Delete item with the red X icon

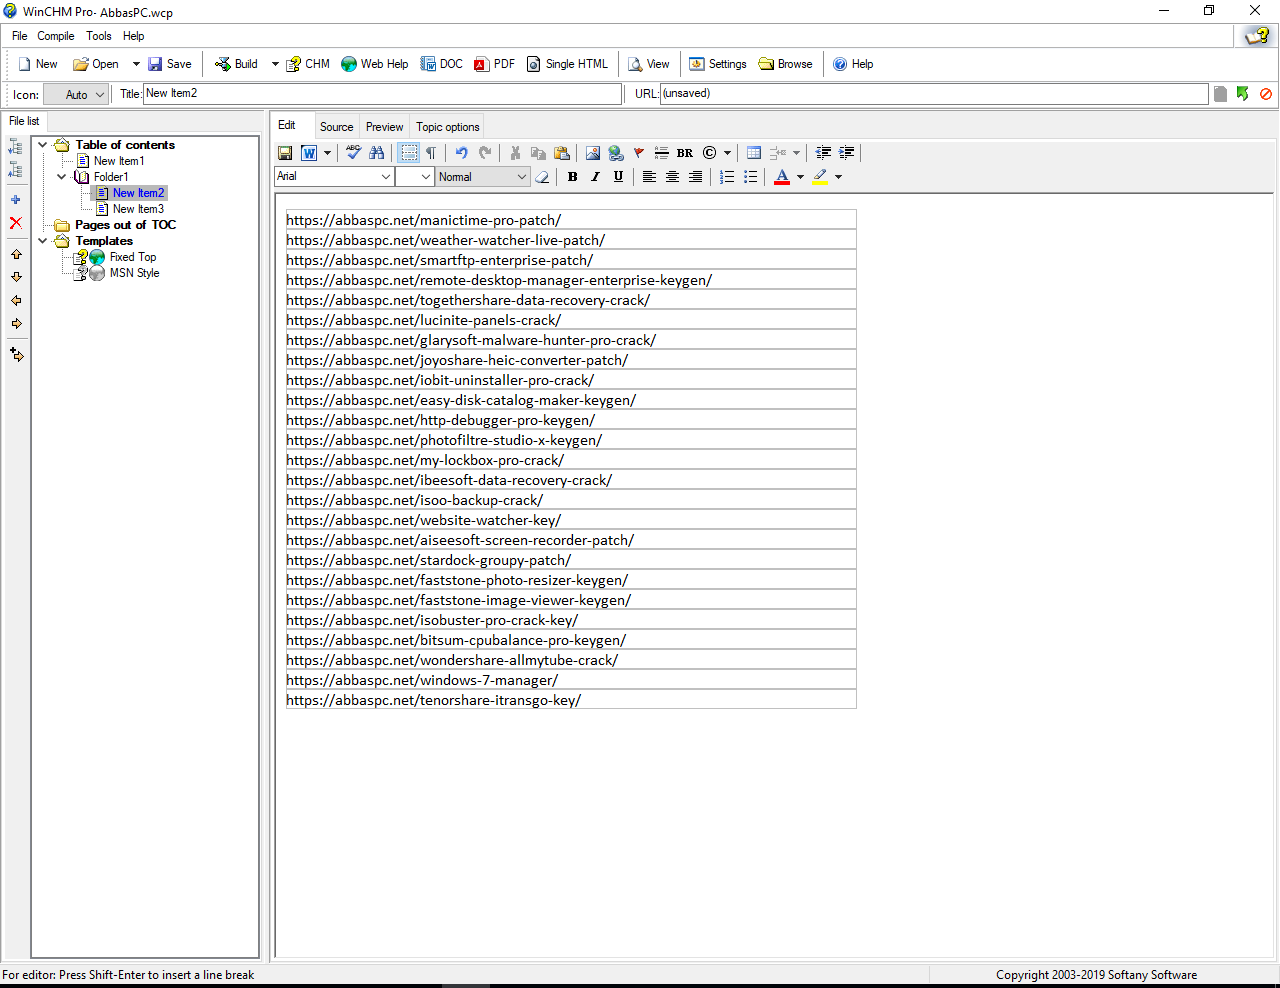pyautogui.click(x=16, y=223)
